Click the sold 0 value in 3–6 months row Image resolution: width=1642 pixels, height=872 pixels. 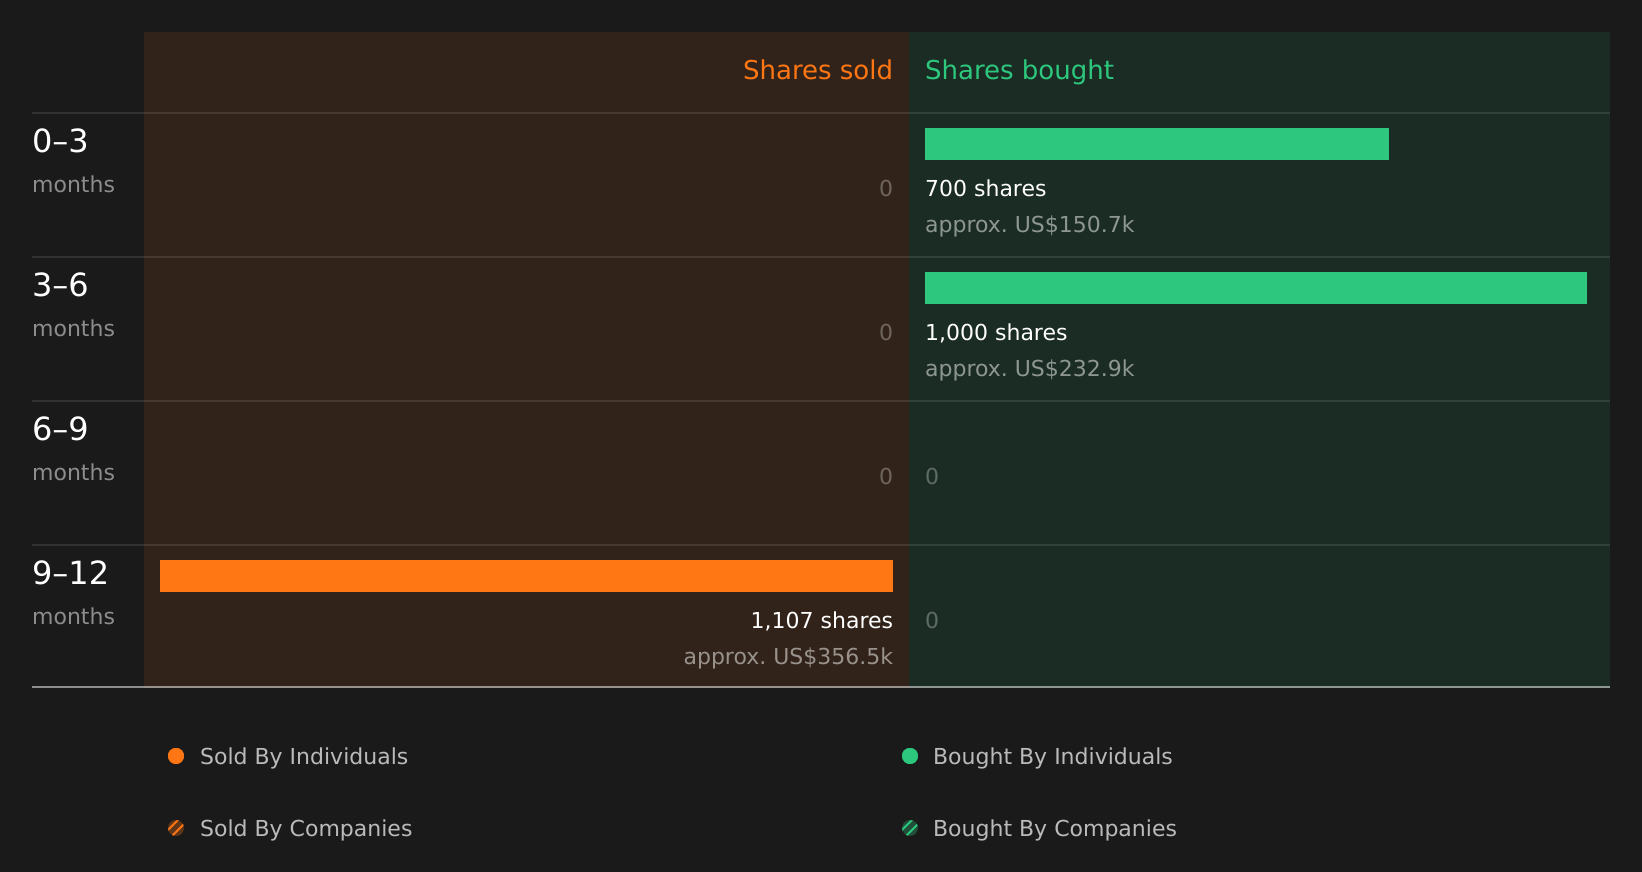pyautogui.click(x=886, y=333)
